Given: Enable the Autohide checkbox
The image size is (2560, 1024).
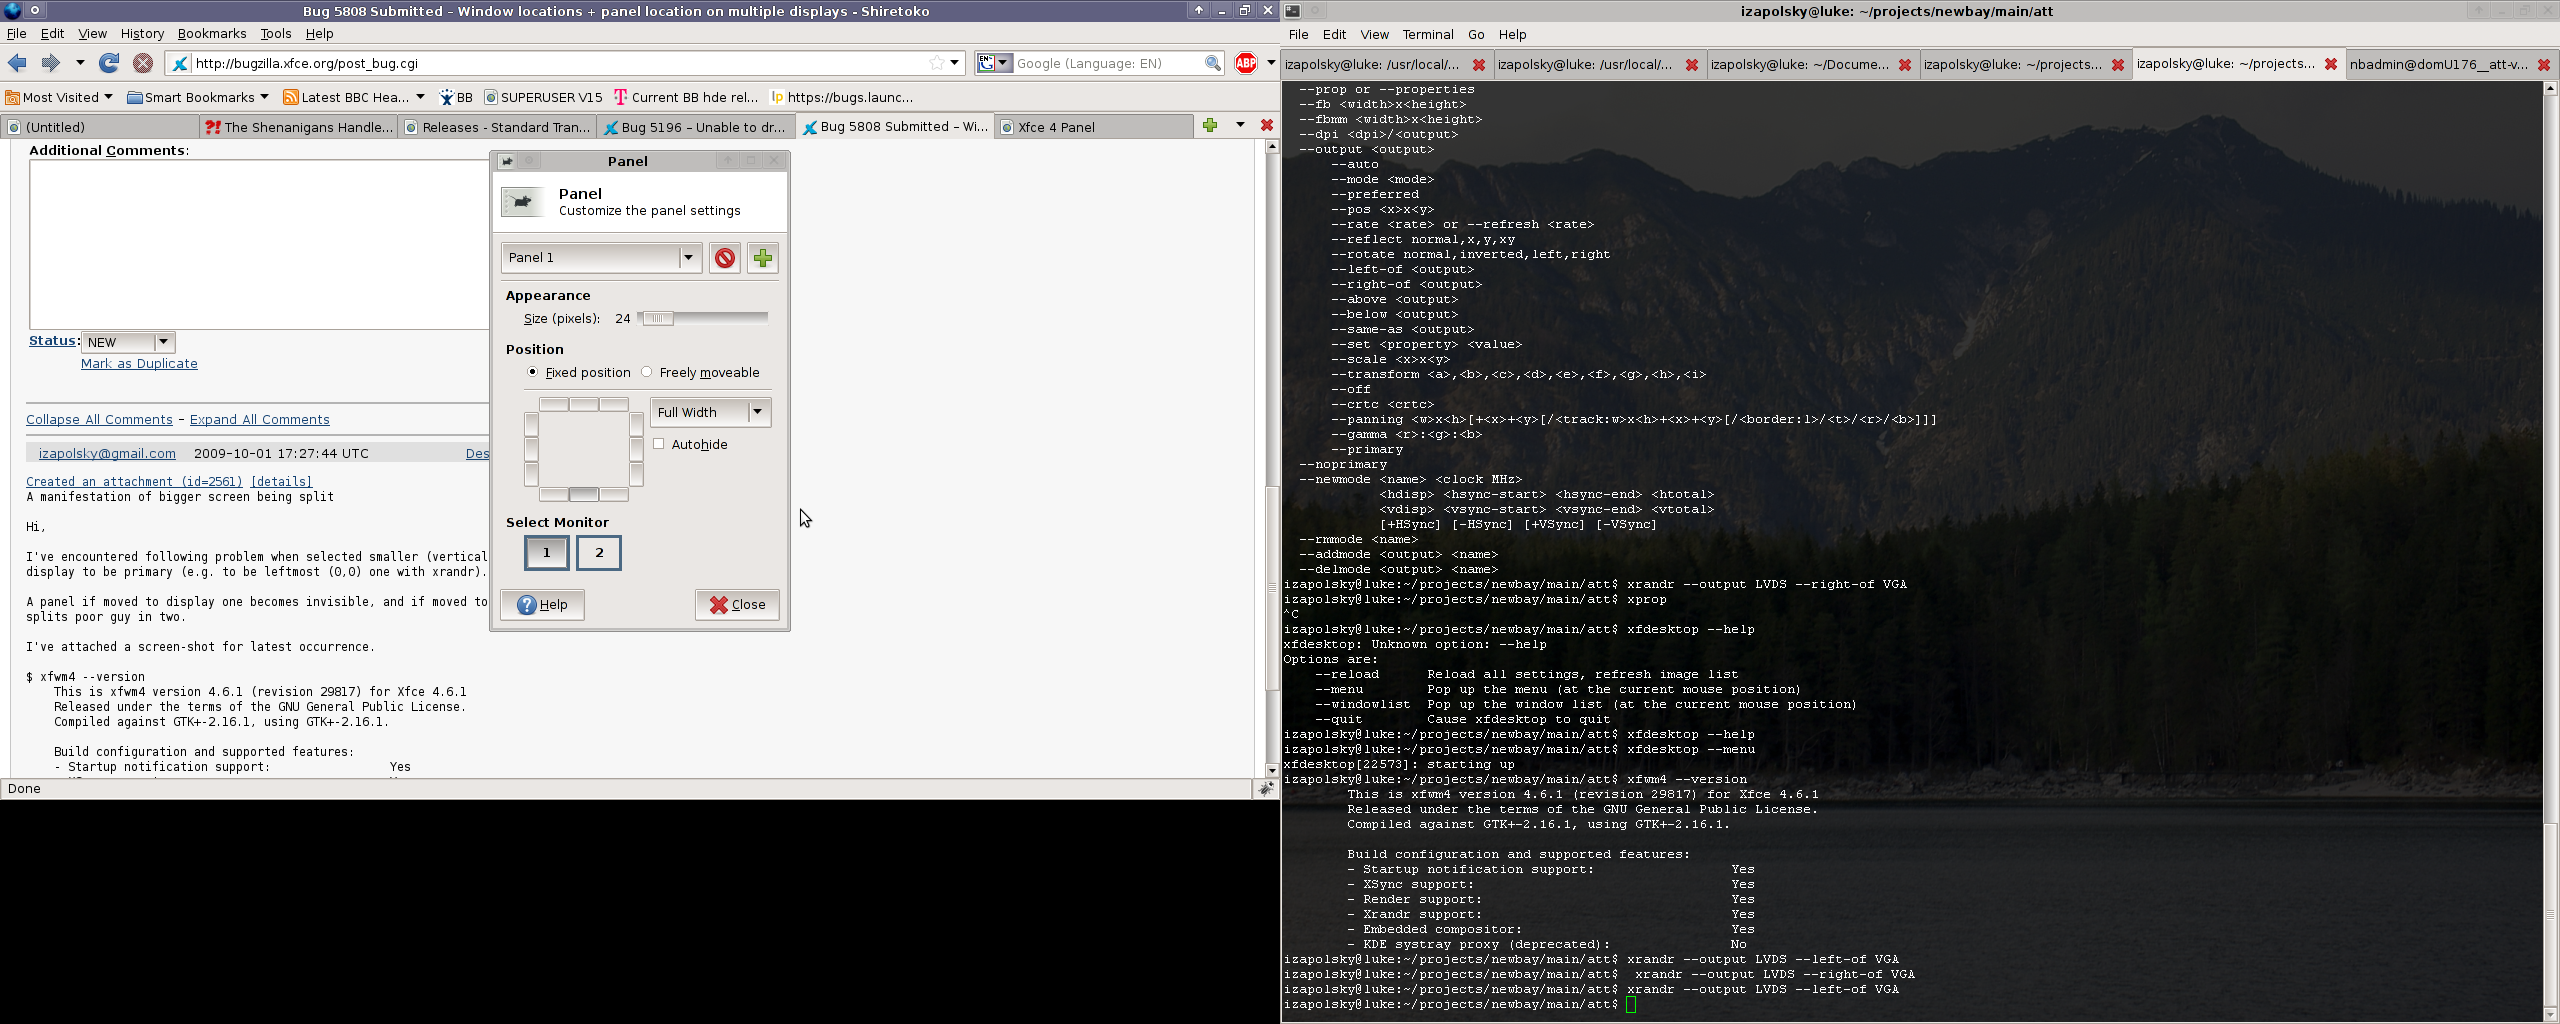Looking at the screenshot, I should pyautogui.click(x=659, y=444).
